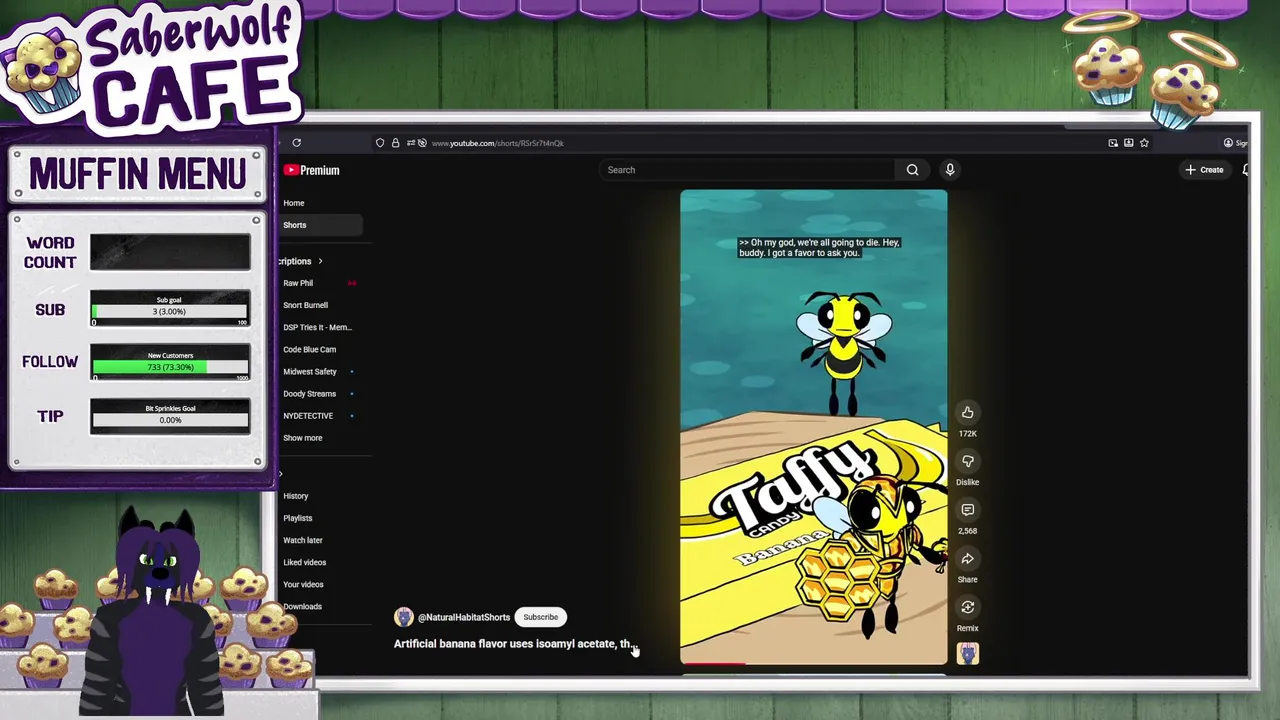Click the picture-in-picture icon in the address bar
Screen dimensions: 1280x720
pyautogui.click(x=1113, y=143)
